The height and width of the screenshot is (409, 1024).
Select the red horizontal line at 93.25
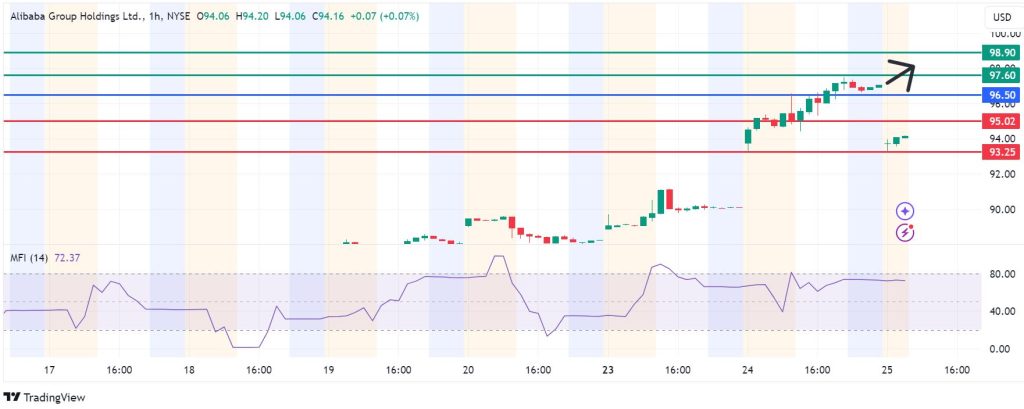pos(490,152)
